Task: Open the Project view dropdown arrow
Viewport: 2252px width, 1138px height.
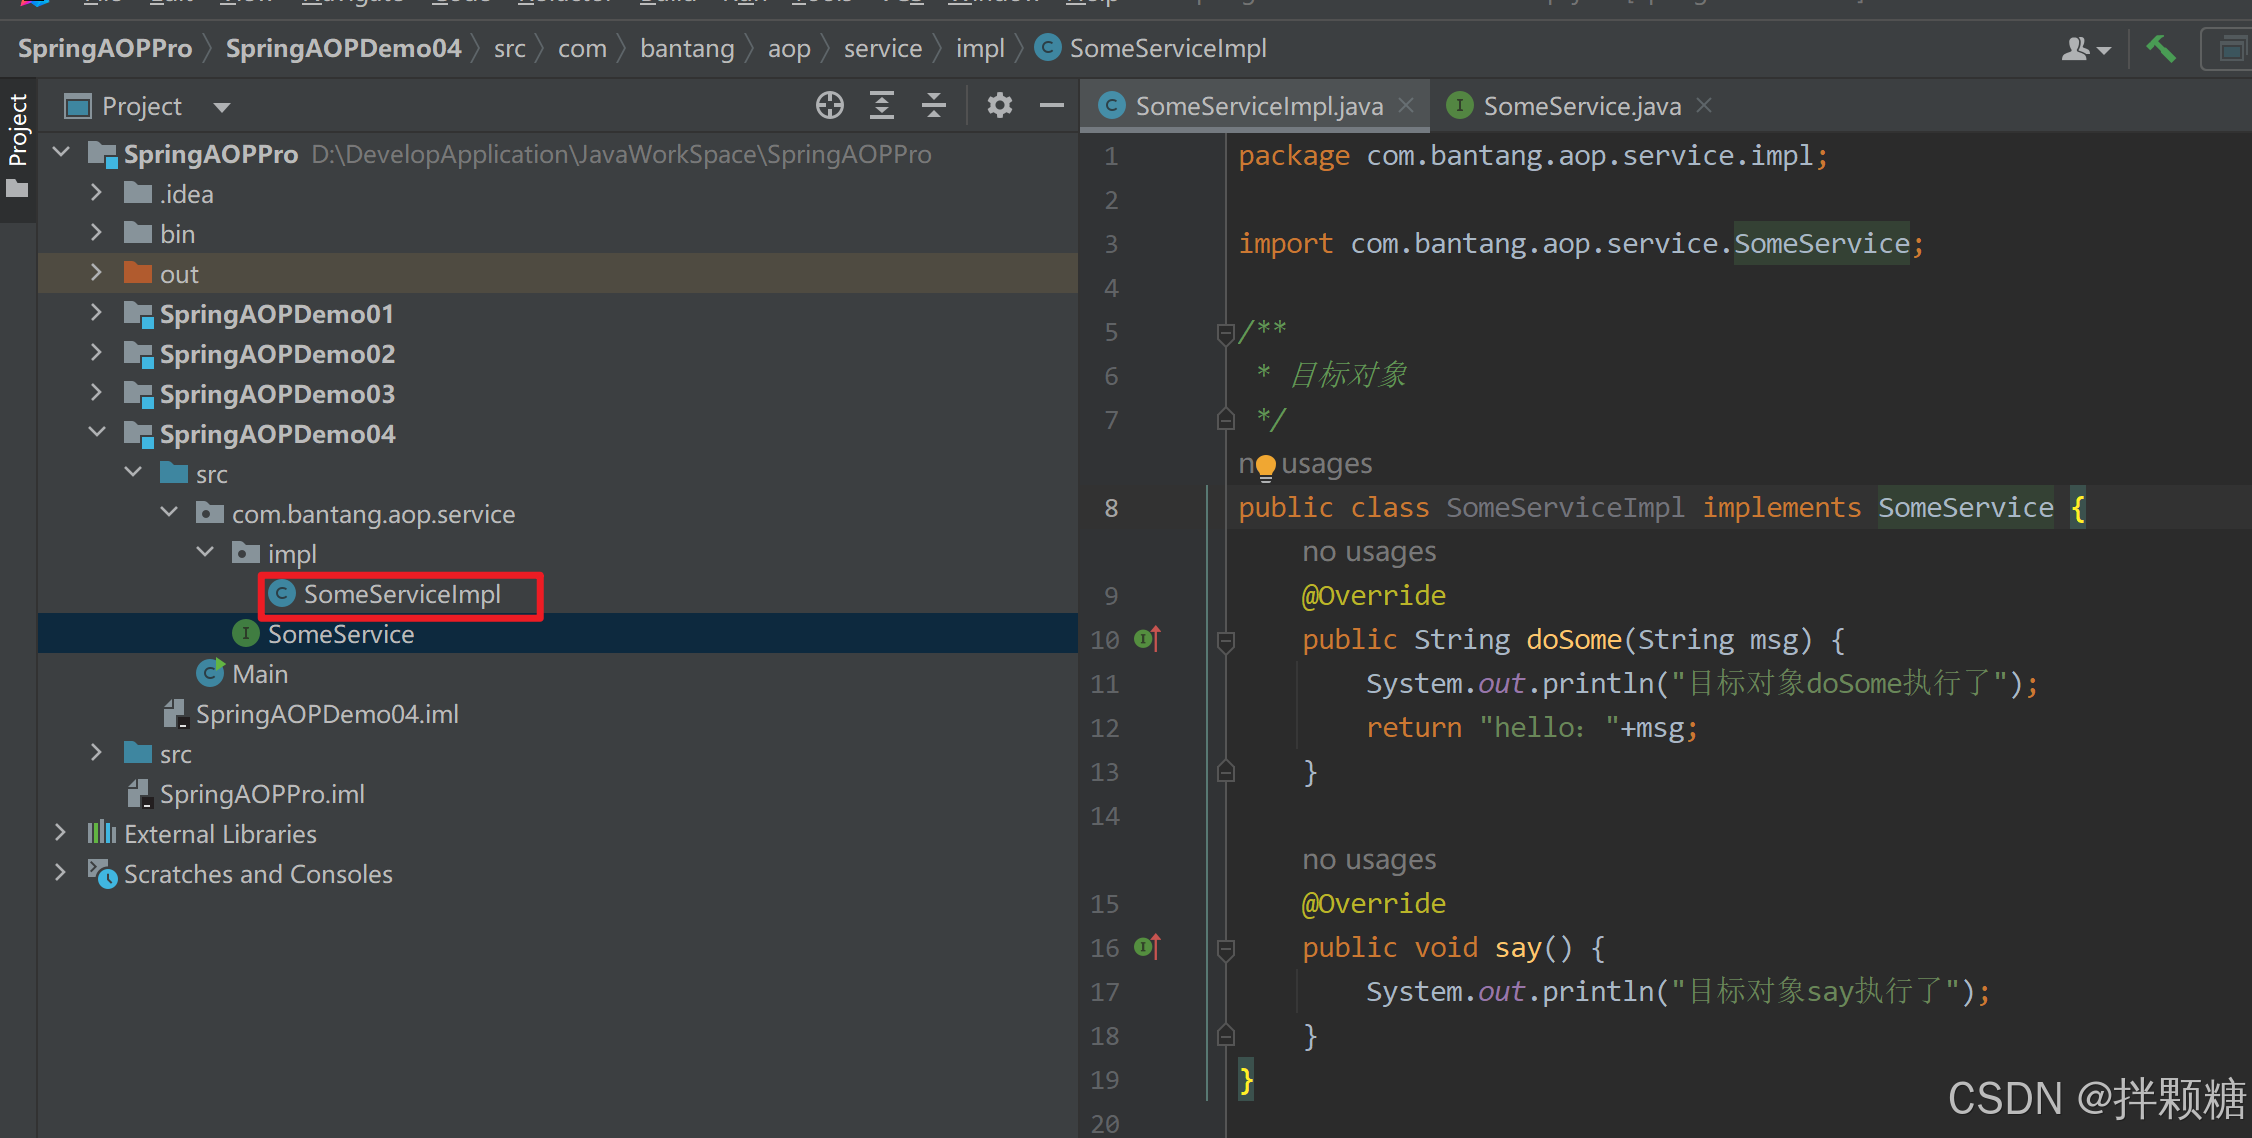Action: click(x=222, y=107)
